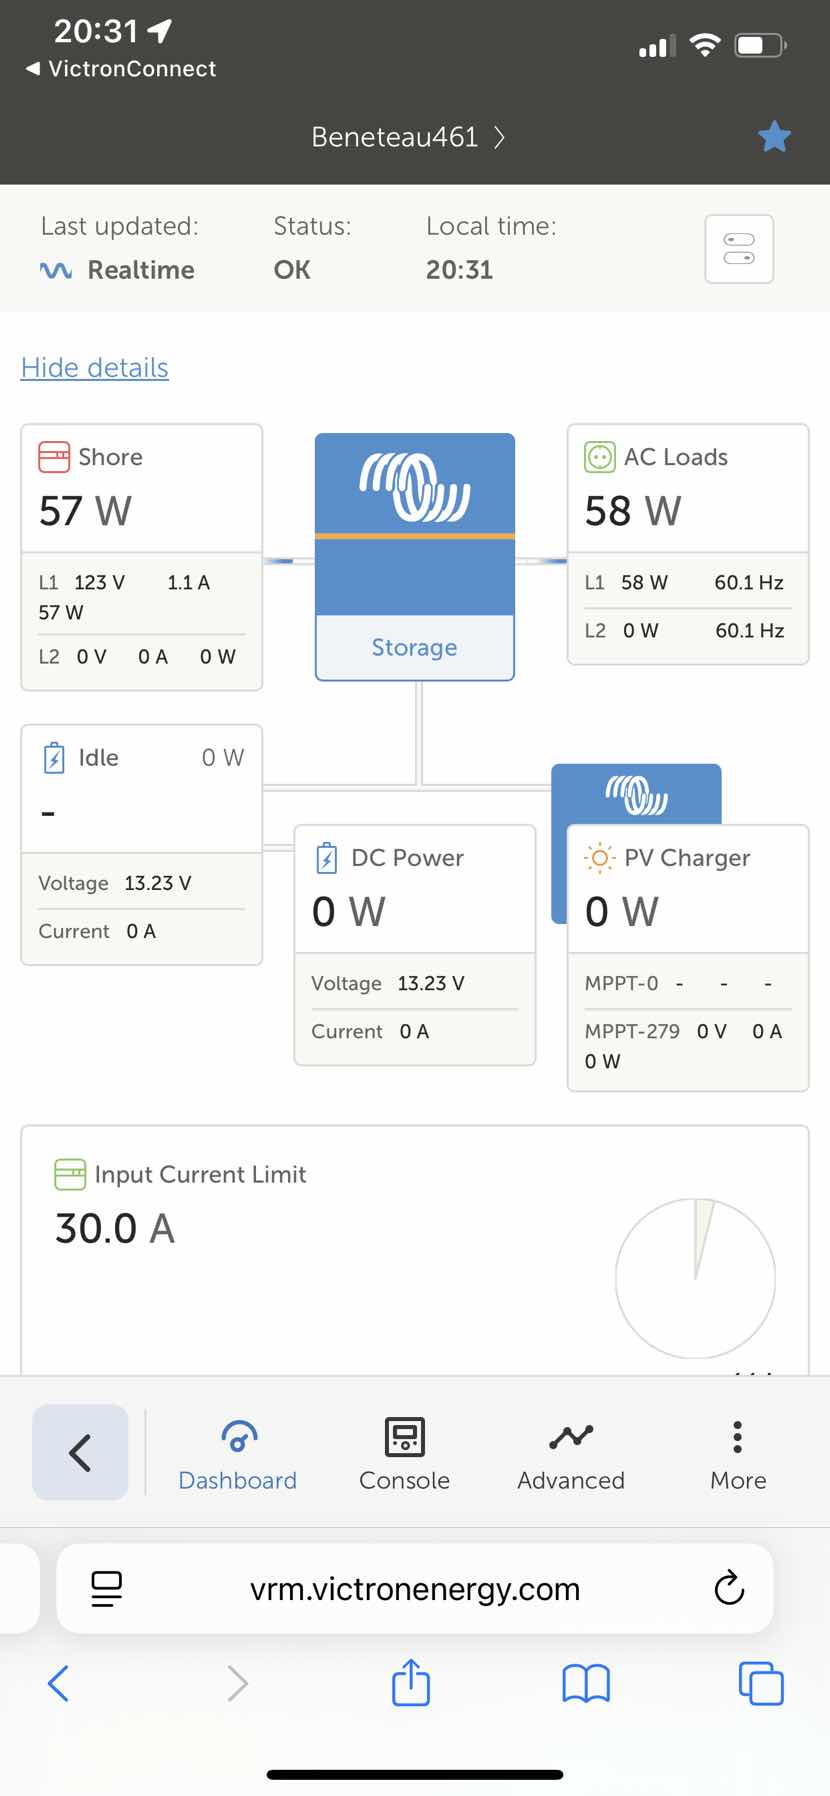830x1796 pixels.
Task: Click the Input Current Limit icon
Action: click(70, 1174)
